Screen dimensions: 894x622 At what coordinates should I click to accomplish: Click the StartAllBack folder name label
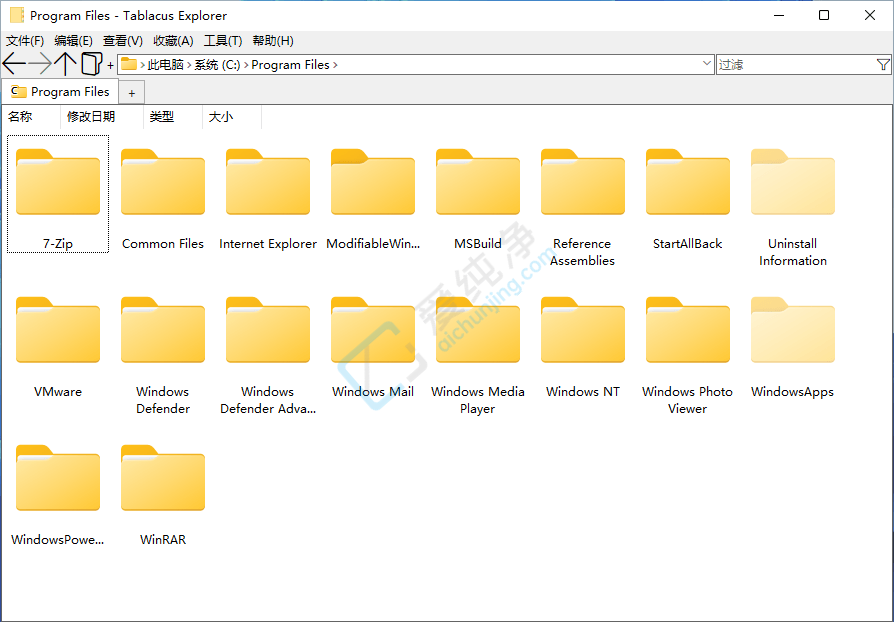coord(688,244)
